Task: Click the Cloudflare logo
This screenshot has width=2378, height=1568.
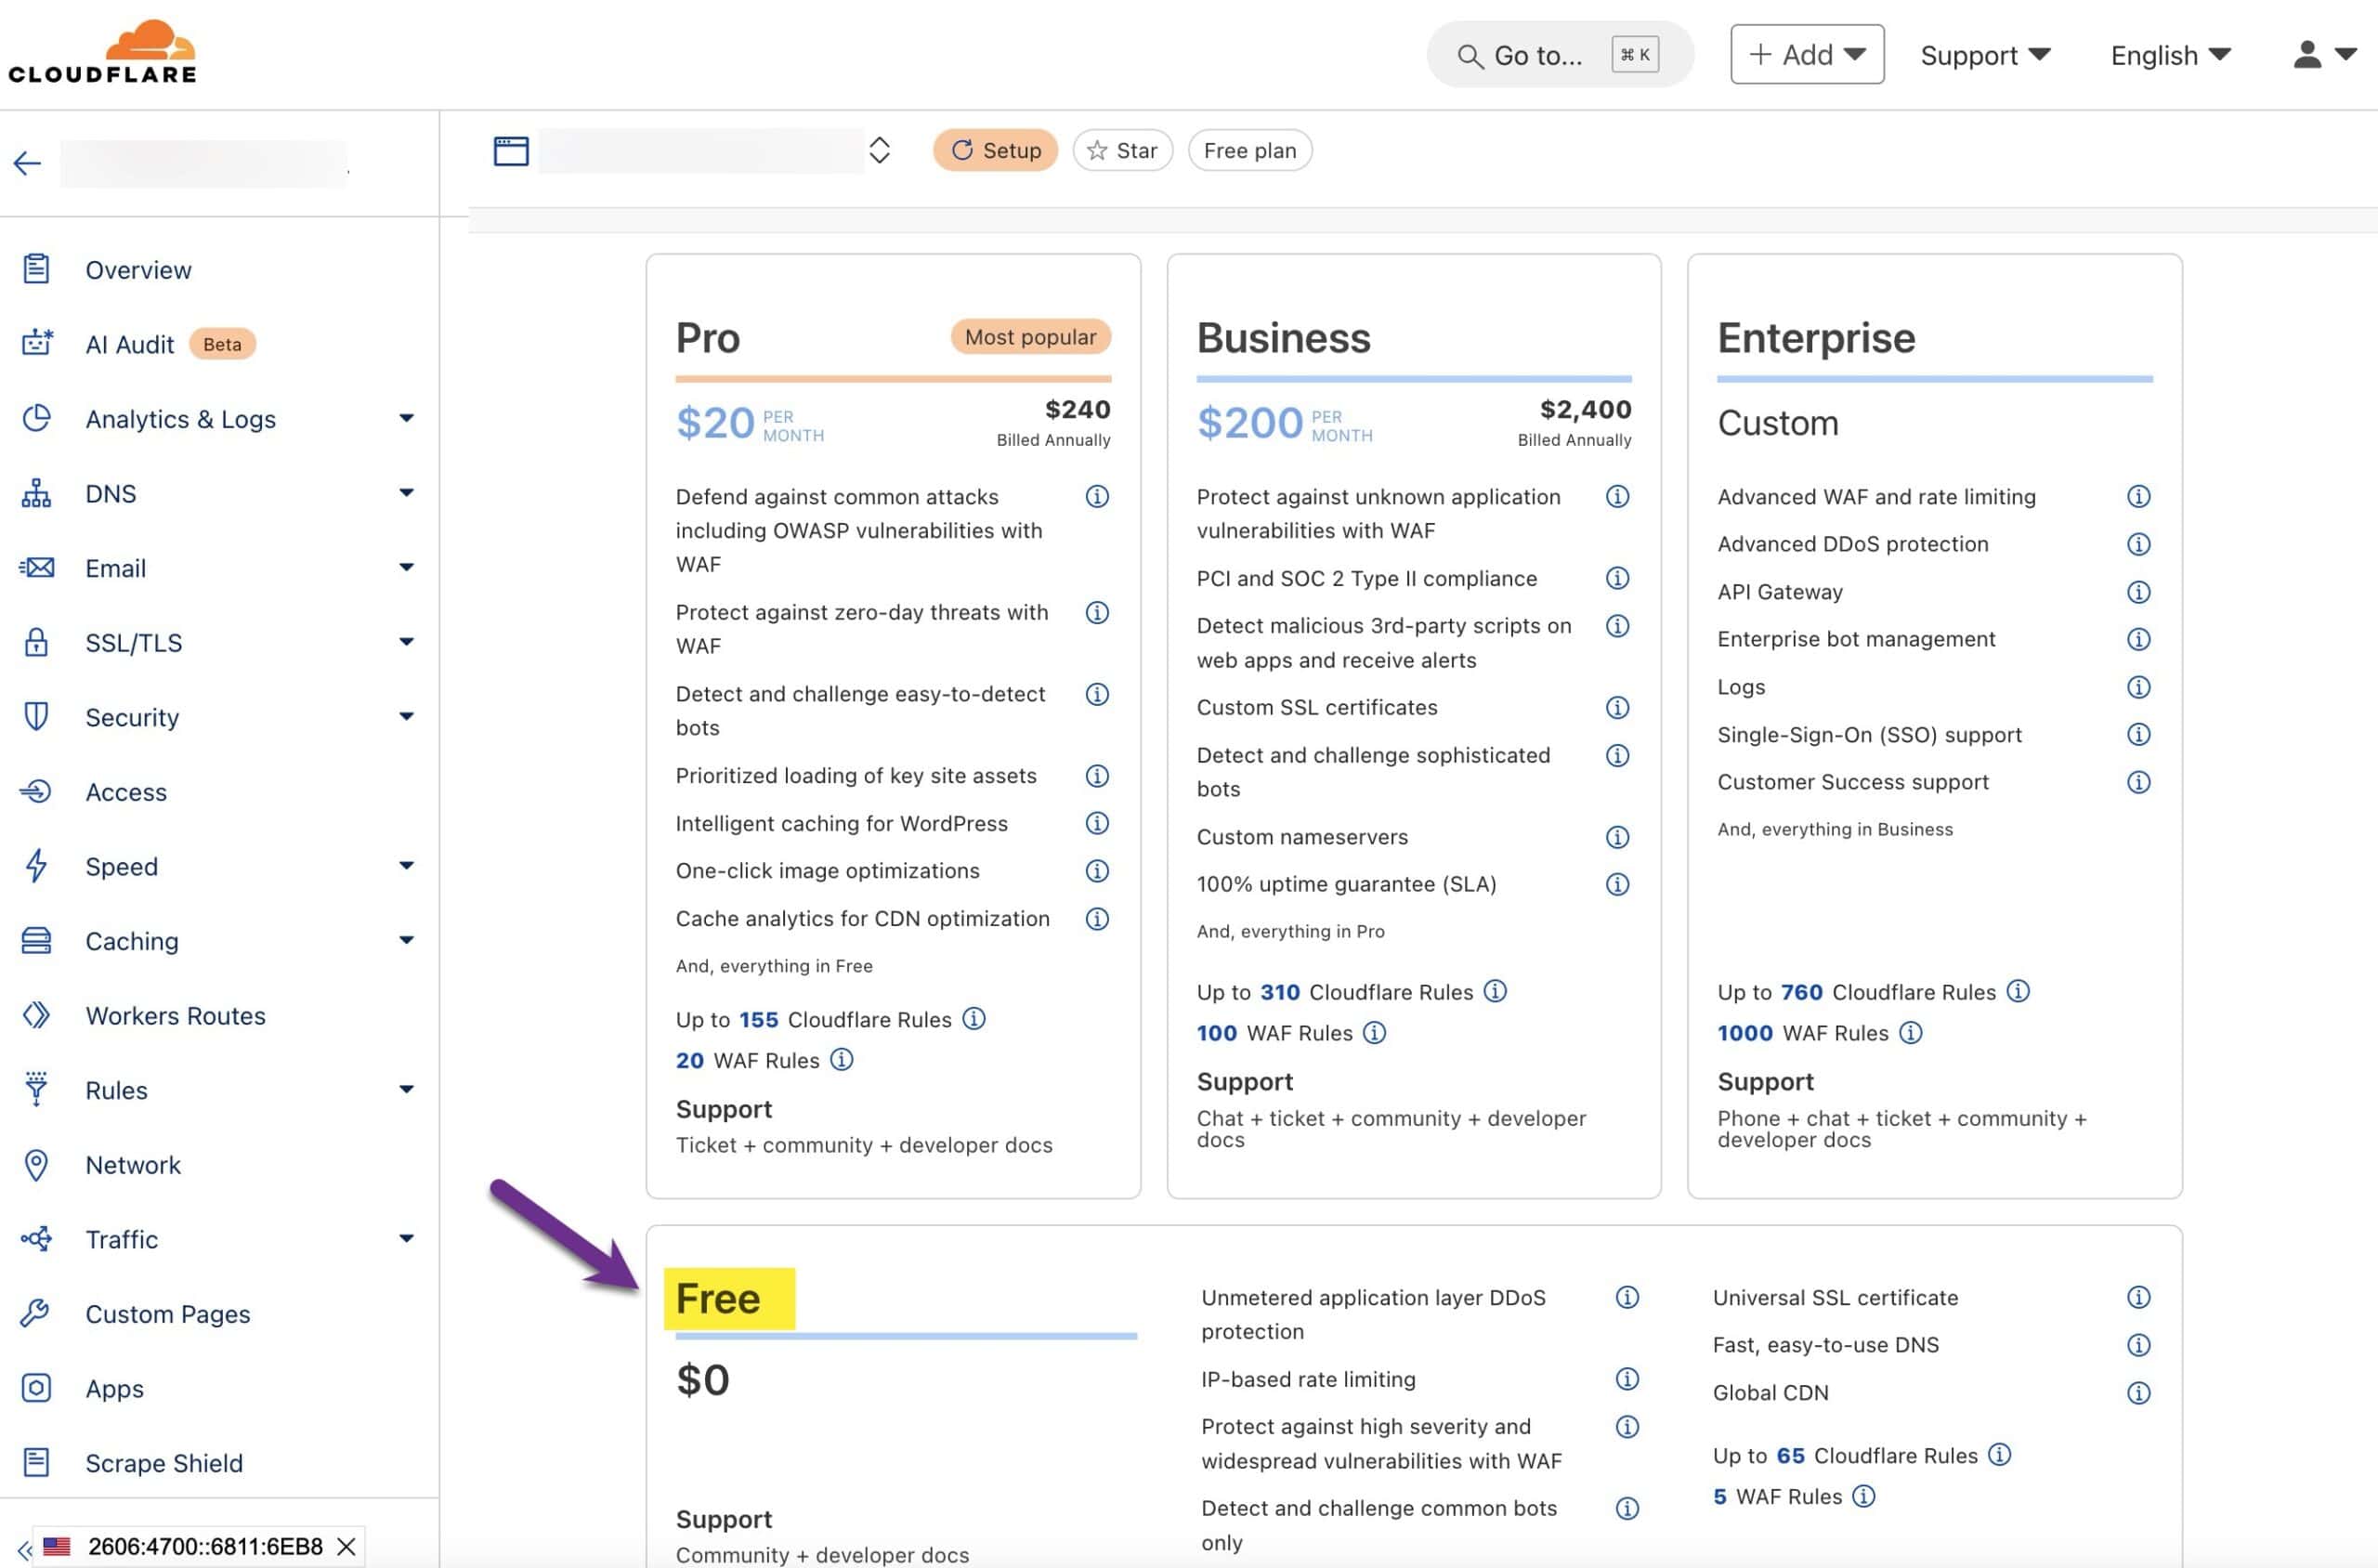Action: click(x=102, y=51)
